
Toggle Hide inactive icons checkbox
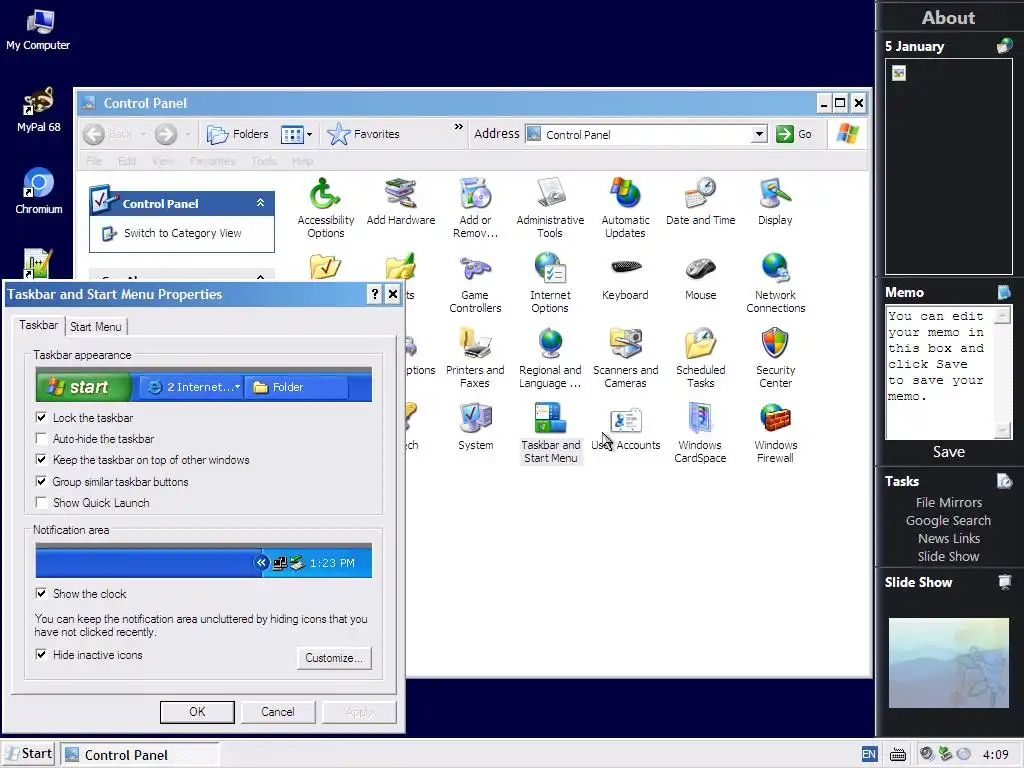41,654
